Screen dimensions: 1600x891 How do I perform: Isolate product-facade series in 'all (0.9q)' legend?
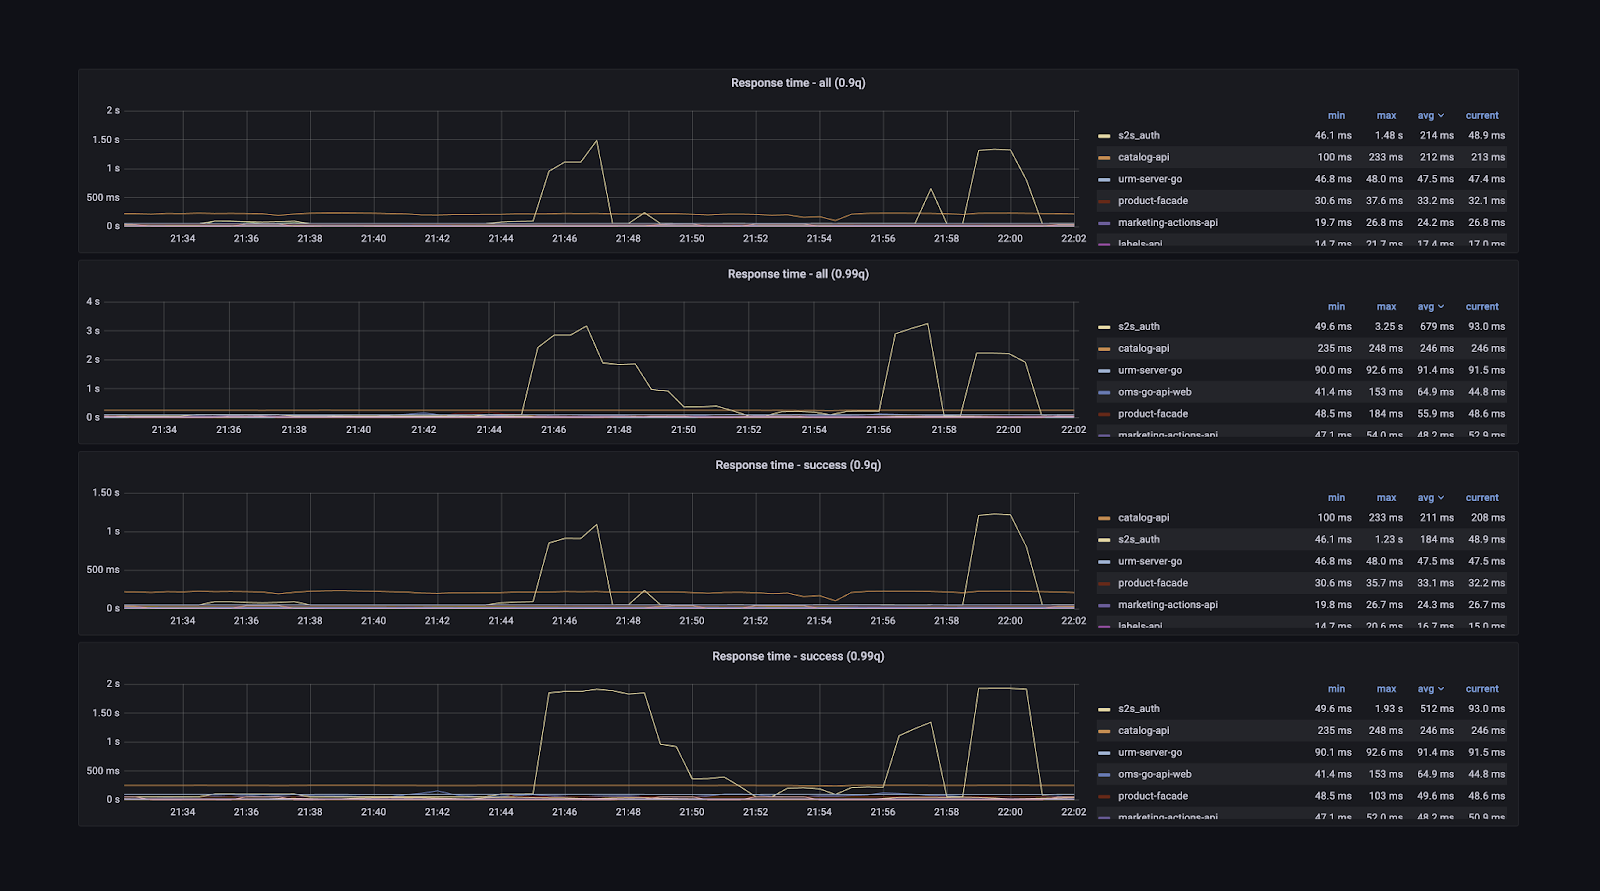tap(1153, 201)
